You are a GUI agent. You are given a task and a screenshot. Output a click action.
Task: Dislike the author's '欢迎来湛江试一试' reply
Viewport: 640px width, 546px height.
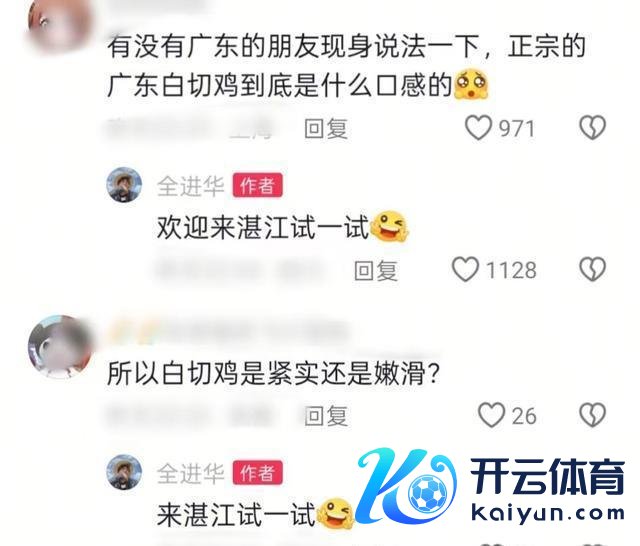(593, 269)
